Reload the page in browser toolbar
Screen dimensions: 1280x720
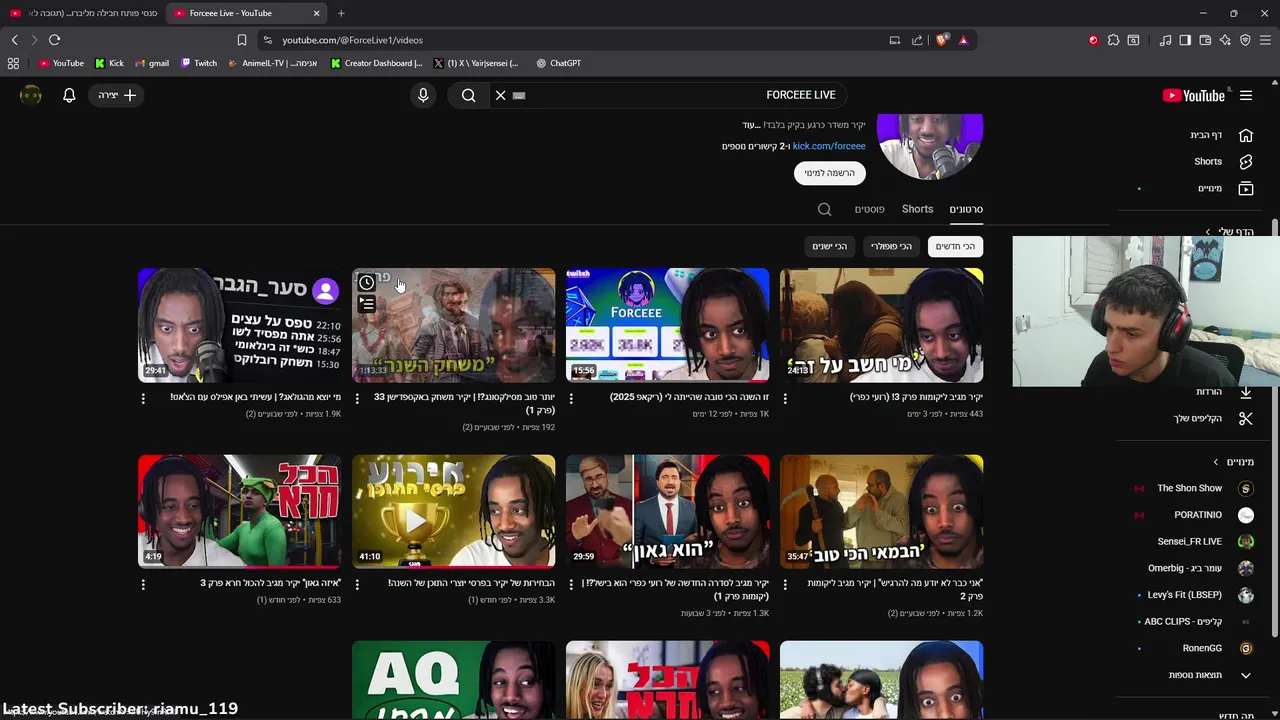click(54, 40)
